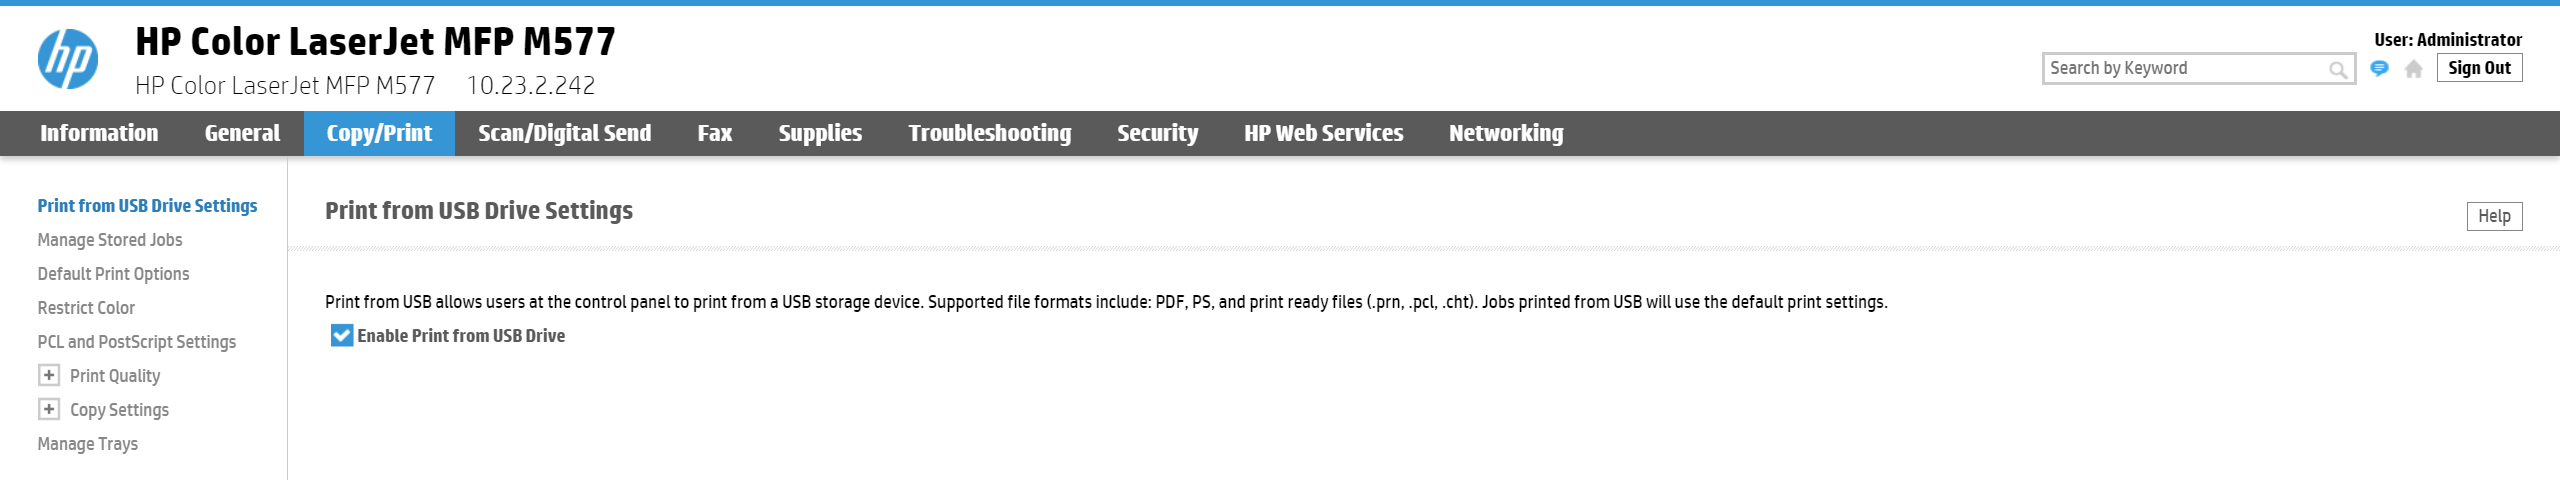This screenshot has height=480, width=2560.
Task: Open the Help button
Action: pyautogui.click(x=2494, y=216)
